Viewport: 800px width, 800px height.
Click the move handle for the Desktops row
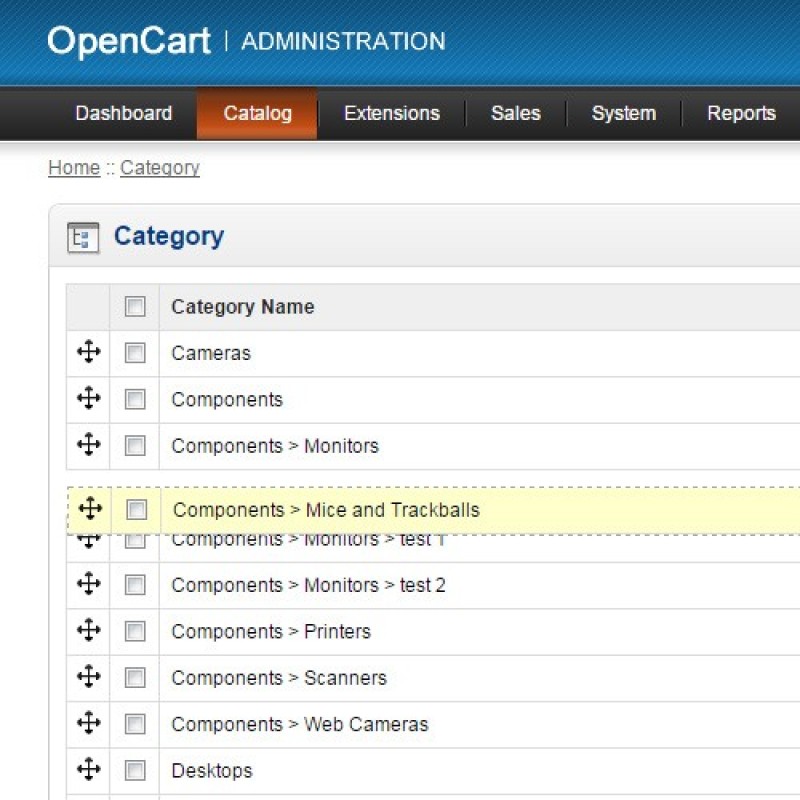(88, 770)
